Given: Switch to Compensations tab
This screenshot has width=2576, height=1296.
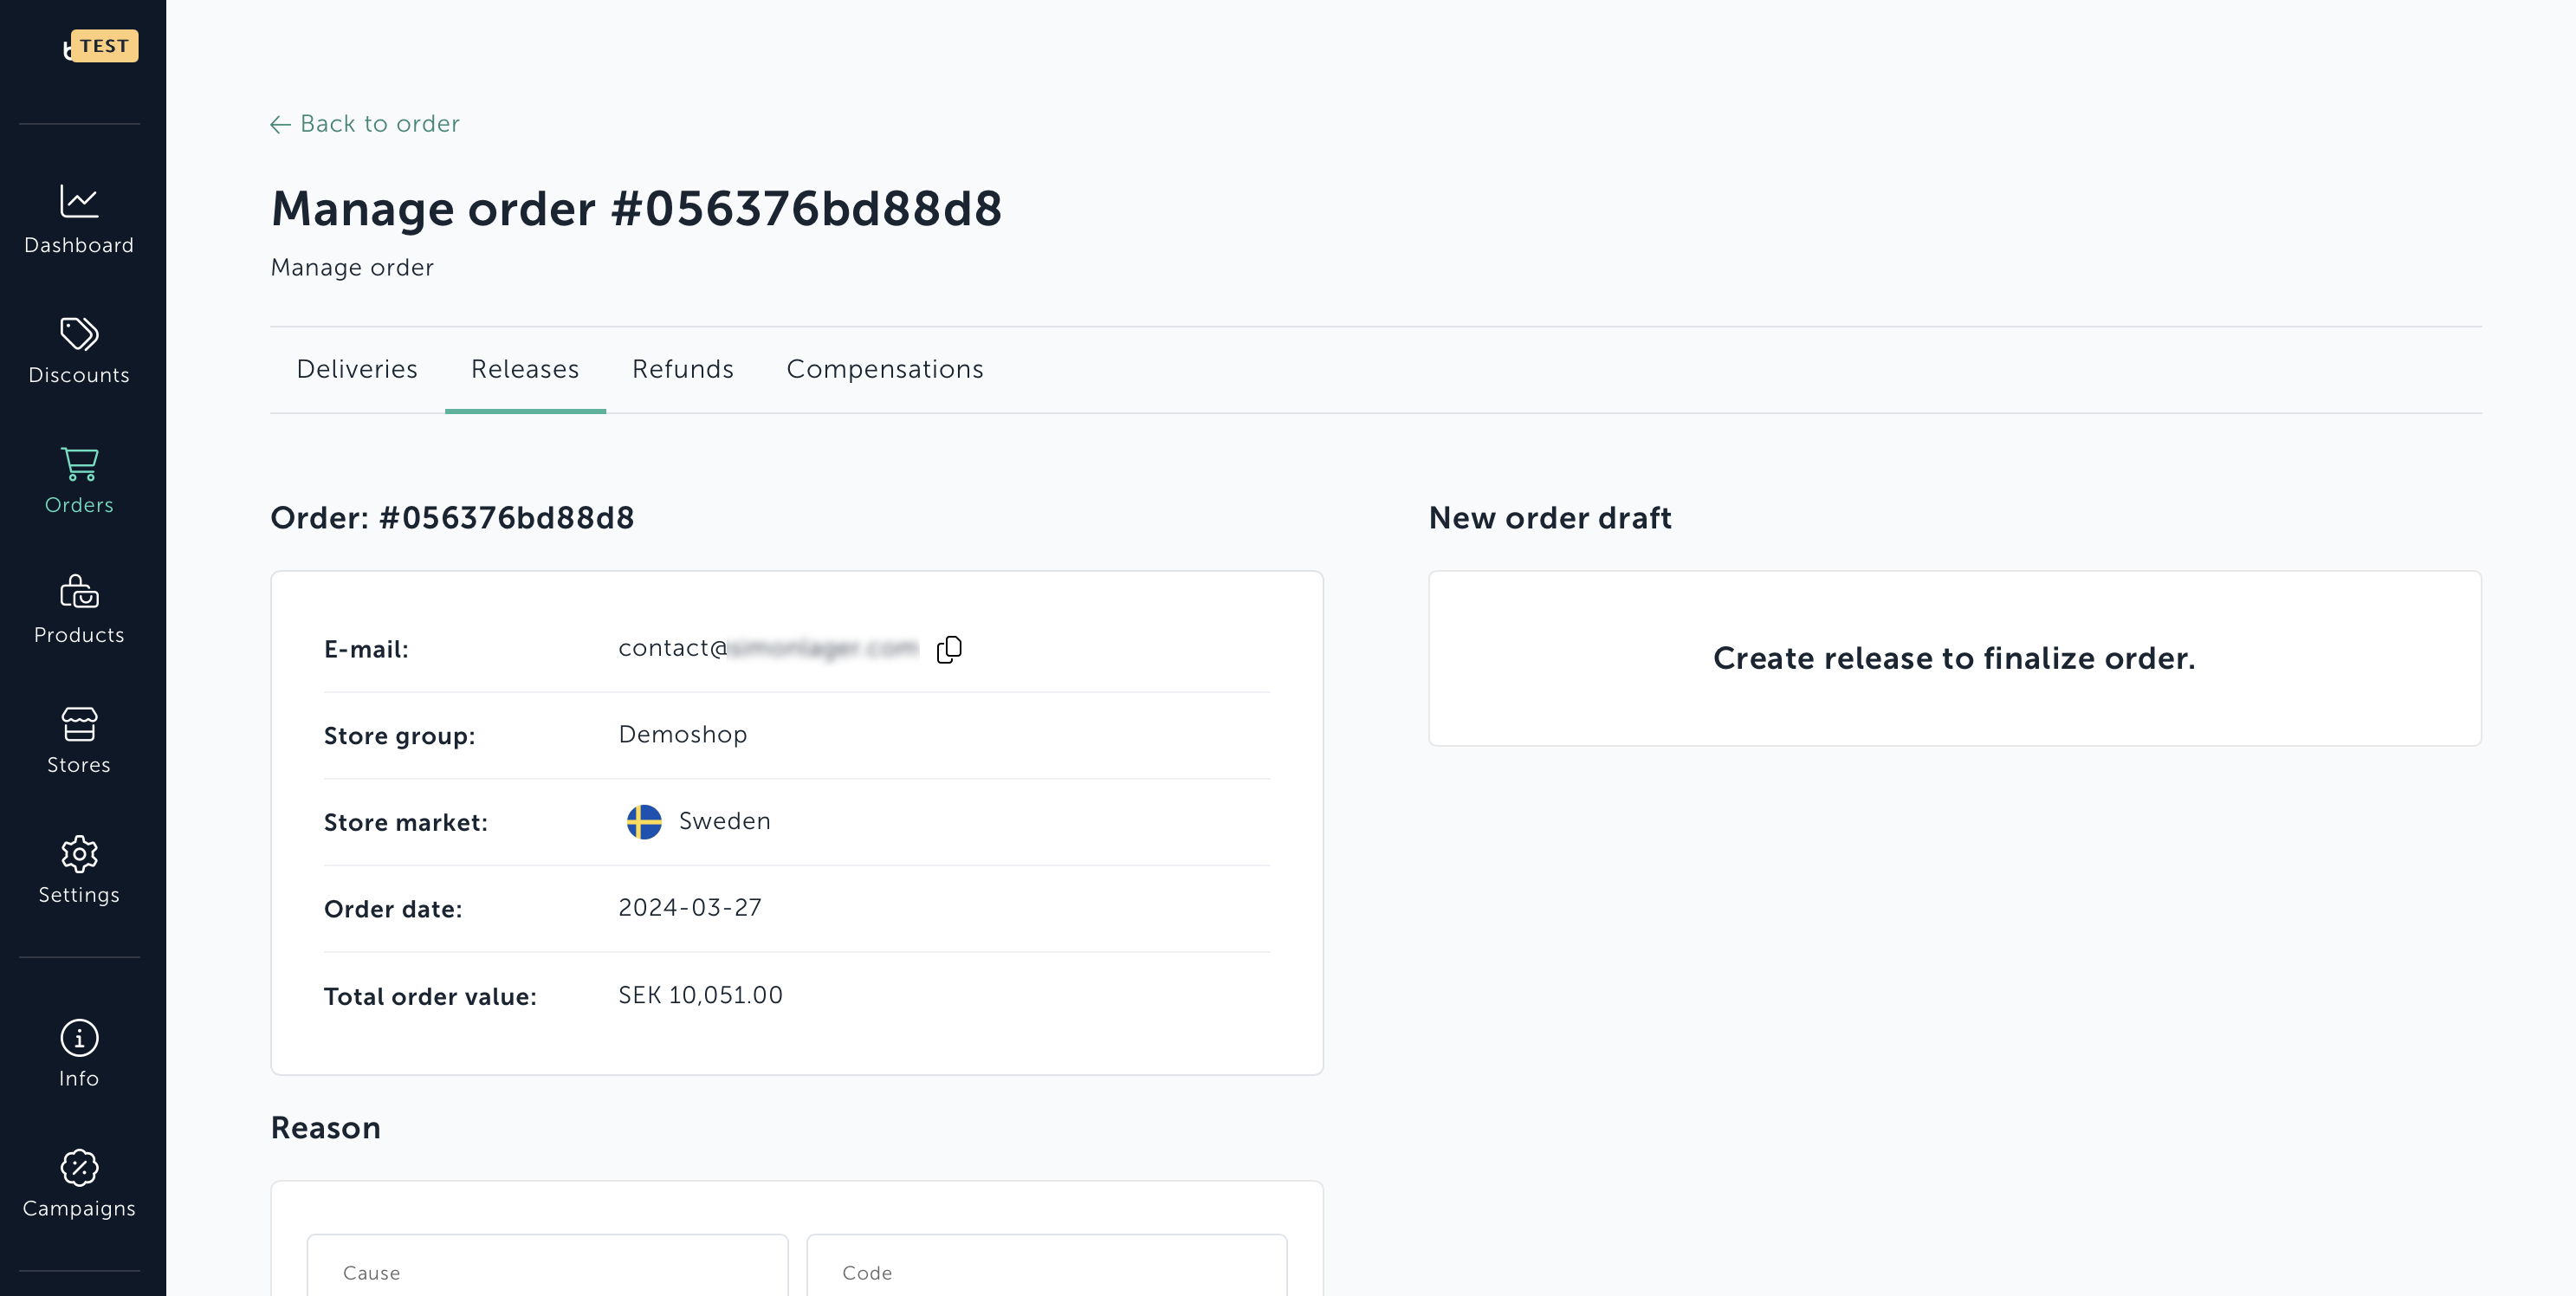Looking at the screenshot, I should pyautogui.click(x=885, y=369).
